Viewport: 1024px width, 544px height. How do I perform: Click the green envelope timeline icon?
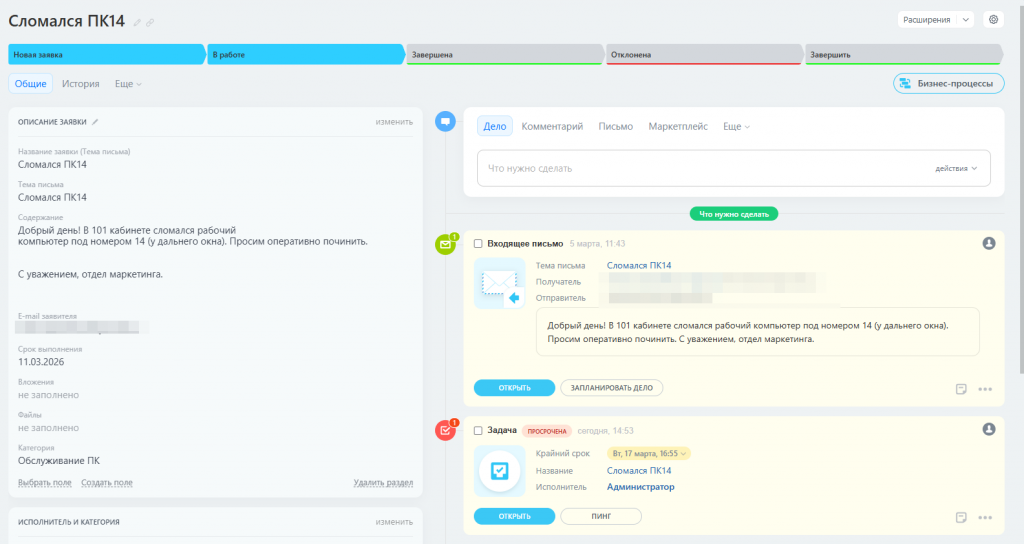click(446, 244)
